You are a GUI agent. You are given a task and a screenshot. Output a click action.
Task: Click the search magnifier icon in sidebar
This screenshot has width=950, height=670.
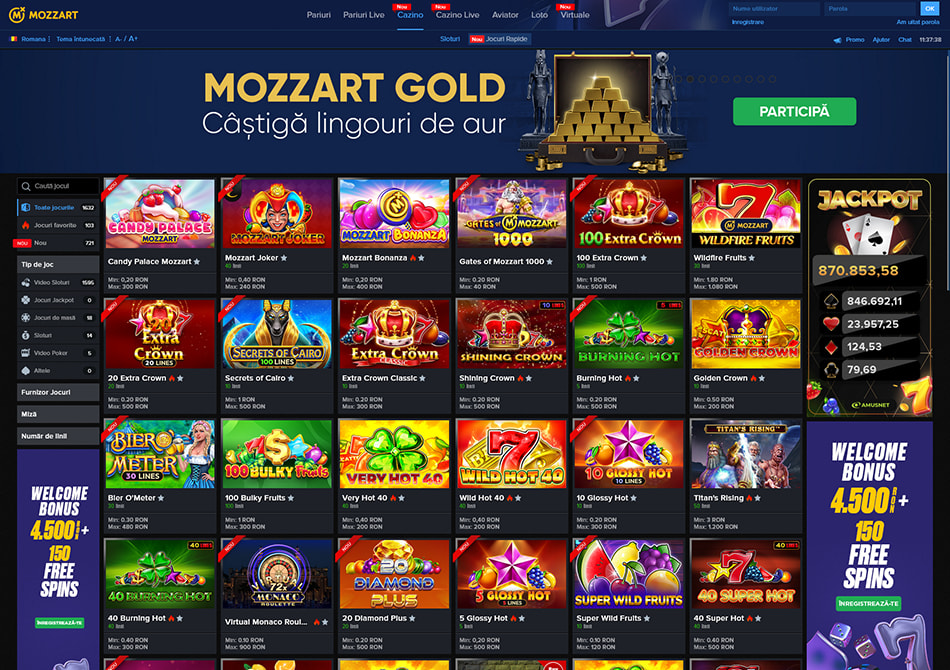[x=26, y=186]
